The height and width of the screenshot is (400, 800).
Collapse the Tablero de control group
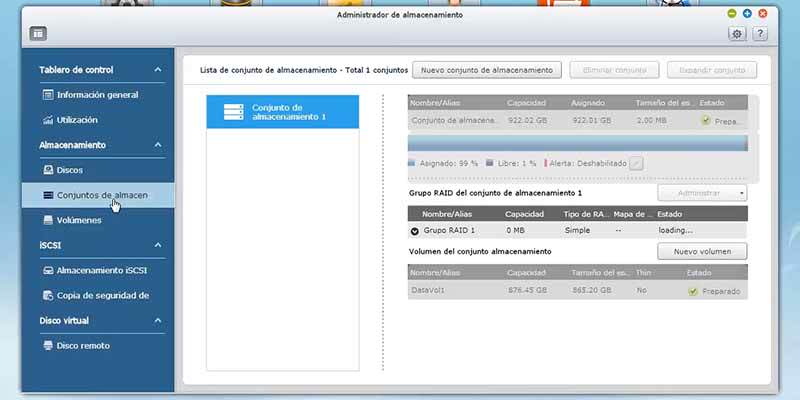tap(158, 70)
